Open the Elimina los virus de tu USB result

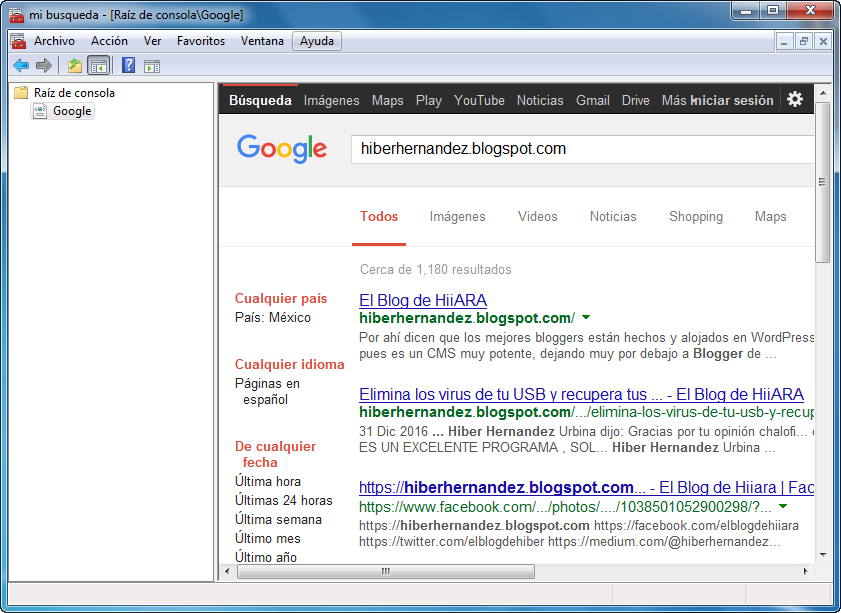point(581,394)
